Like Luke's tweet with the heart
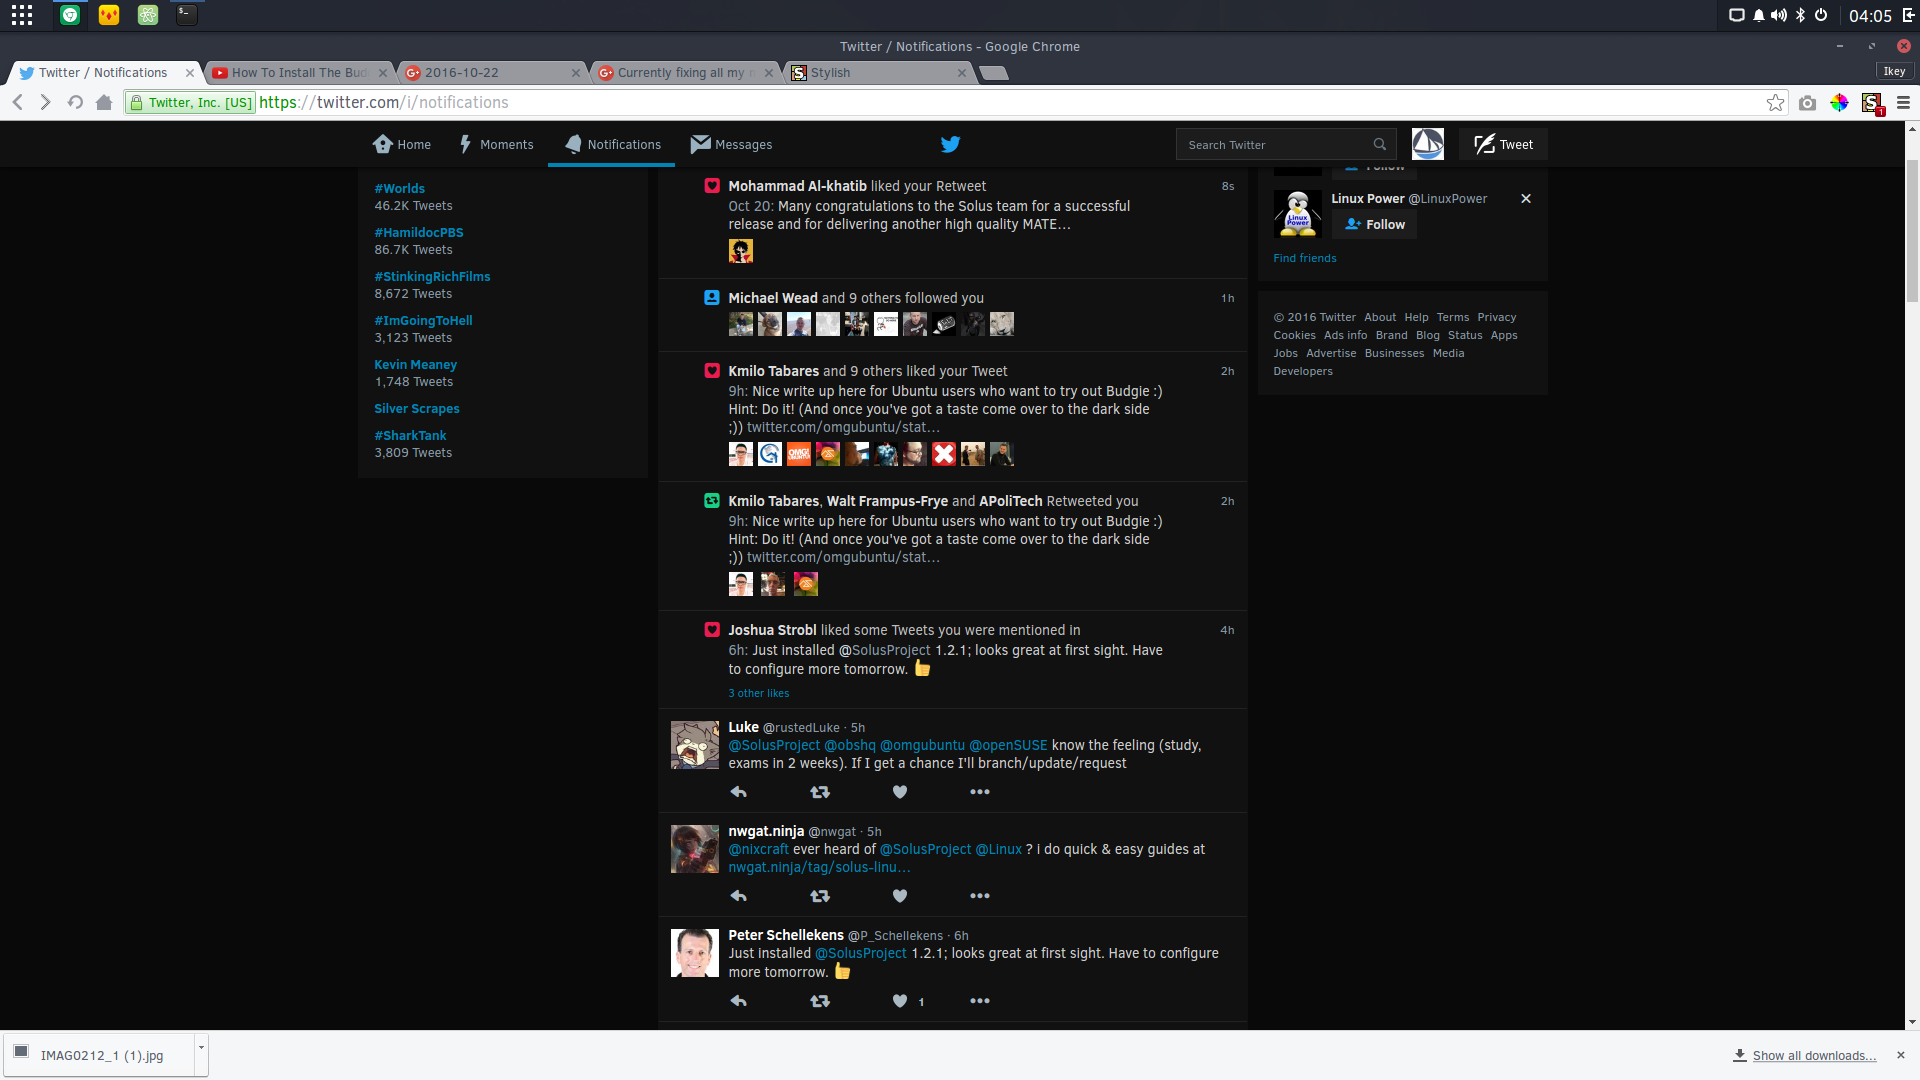This screenshot has width=1920, height=1080. (900, 792)
